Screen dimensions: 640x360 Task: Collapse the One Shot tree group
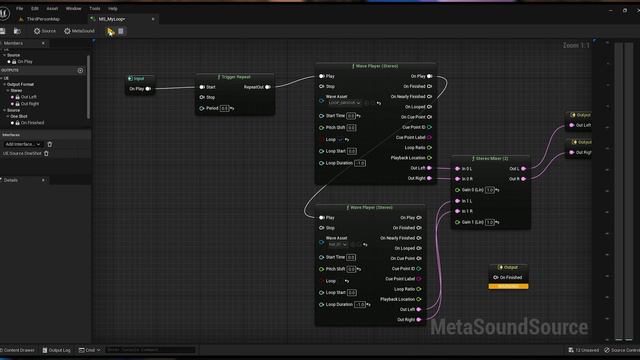pyautogui.click(x=8, y=116)
